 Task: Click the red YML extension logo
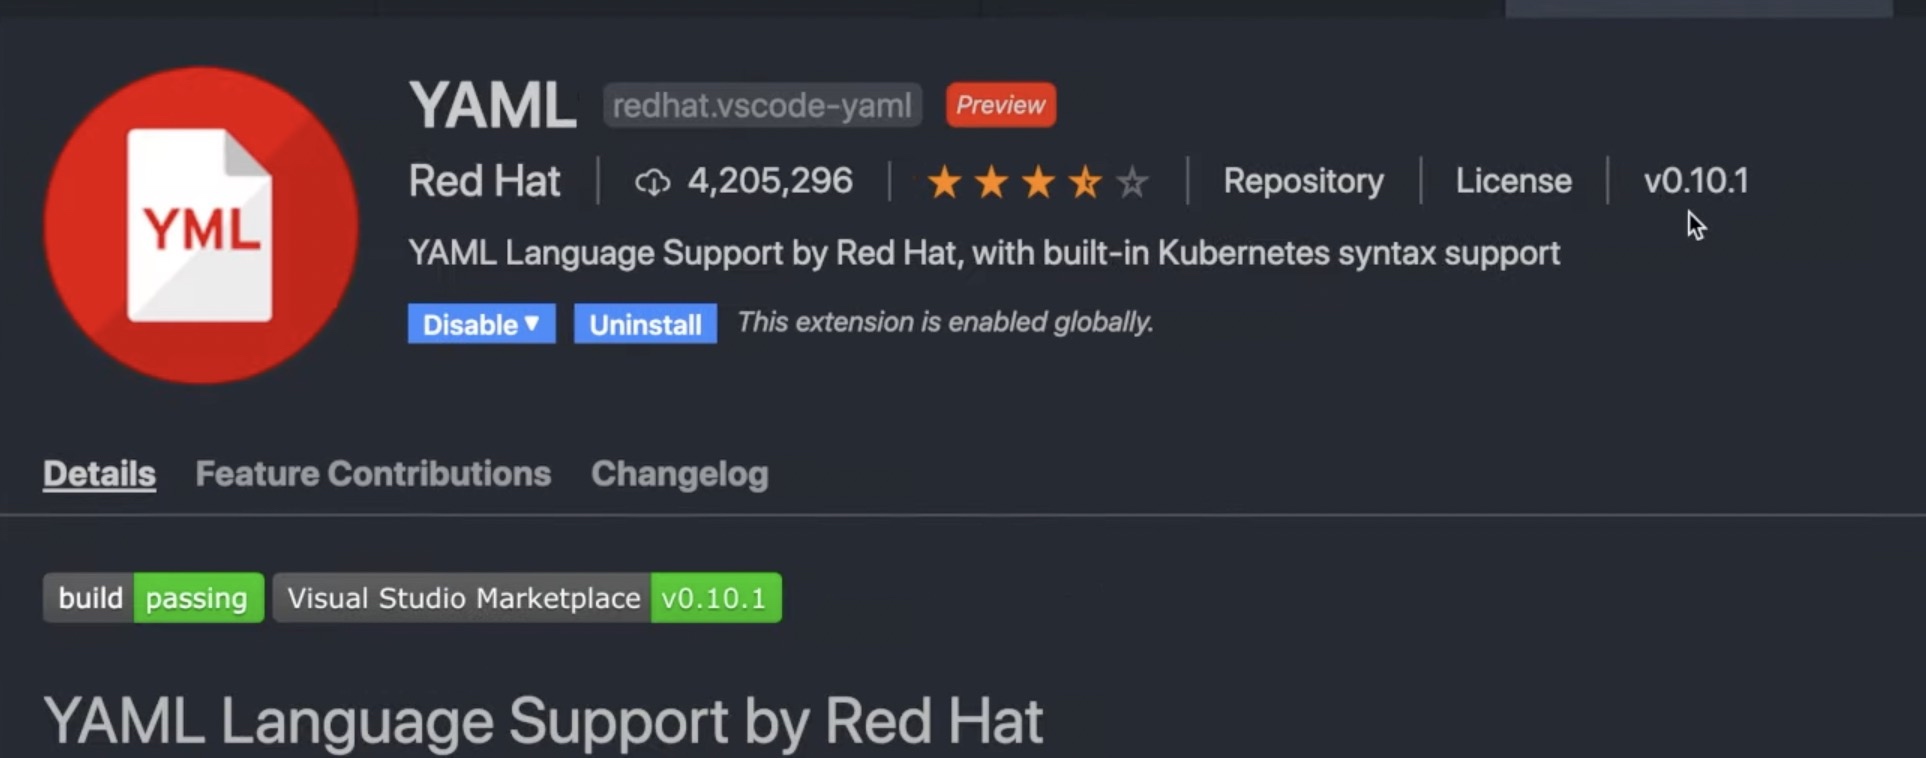(201, 225)
